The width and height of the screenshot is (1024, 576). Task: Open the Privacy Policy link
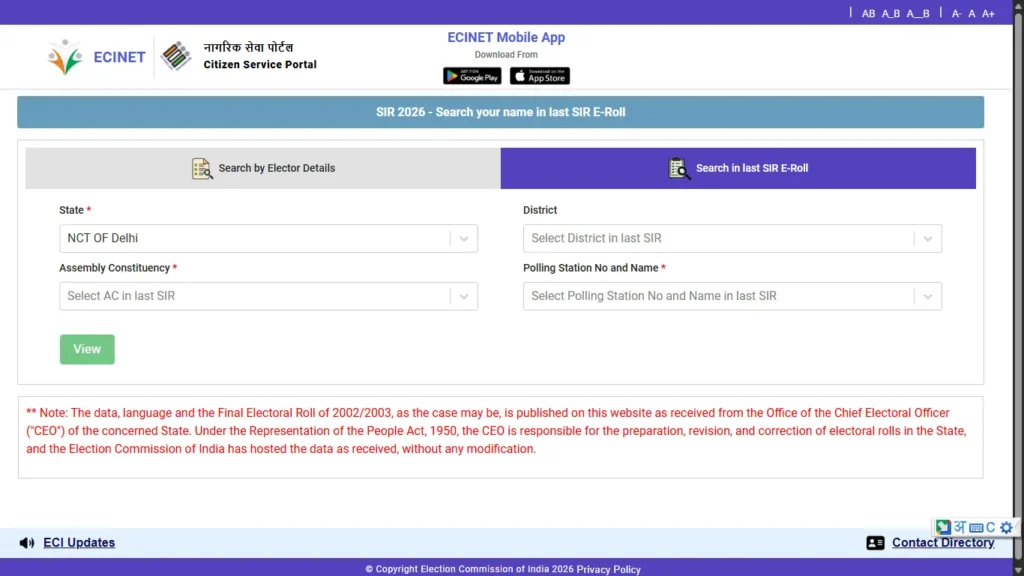pyautogui.click(x=609, y=569)
